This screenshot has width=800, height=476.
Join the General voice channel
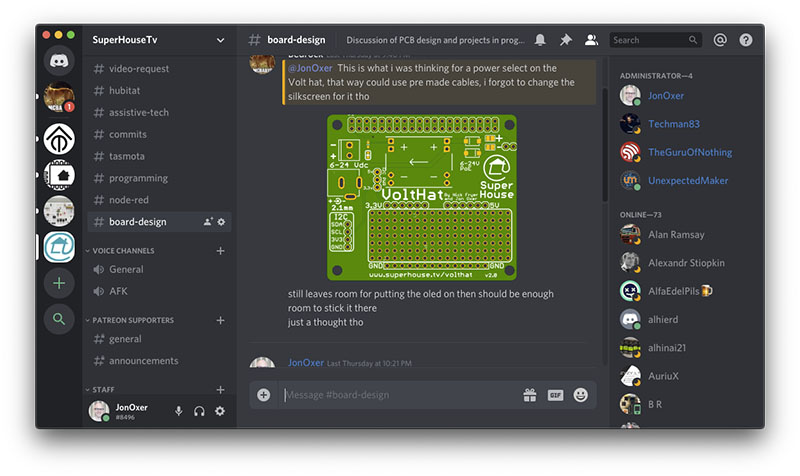click(159, 270)
